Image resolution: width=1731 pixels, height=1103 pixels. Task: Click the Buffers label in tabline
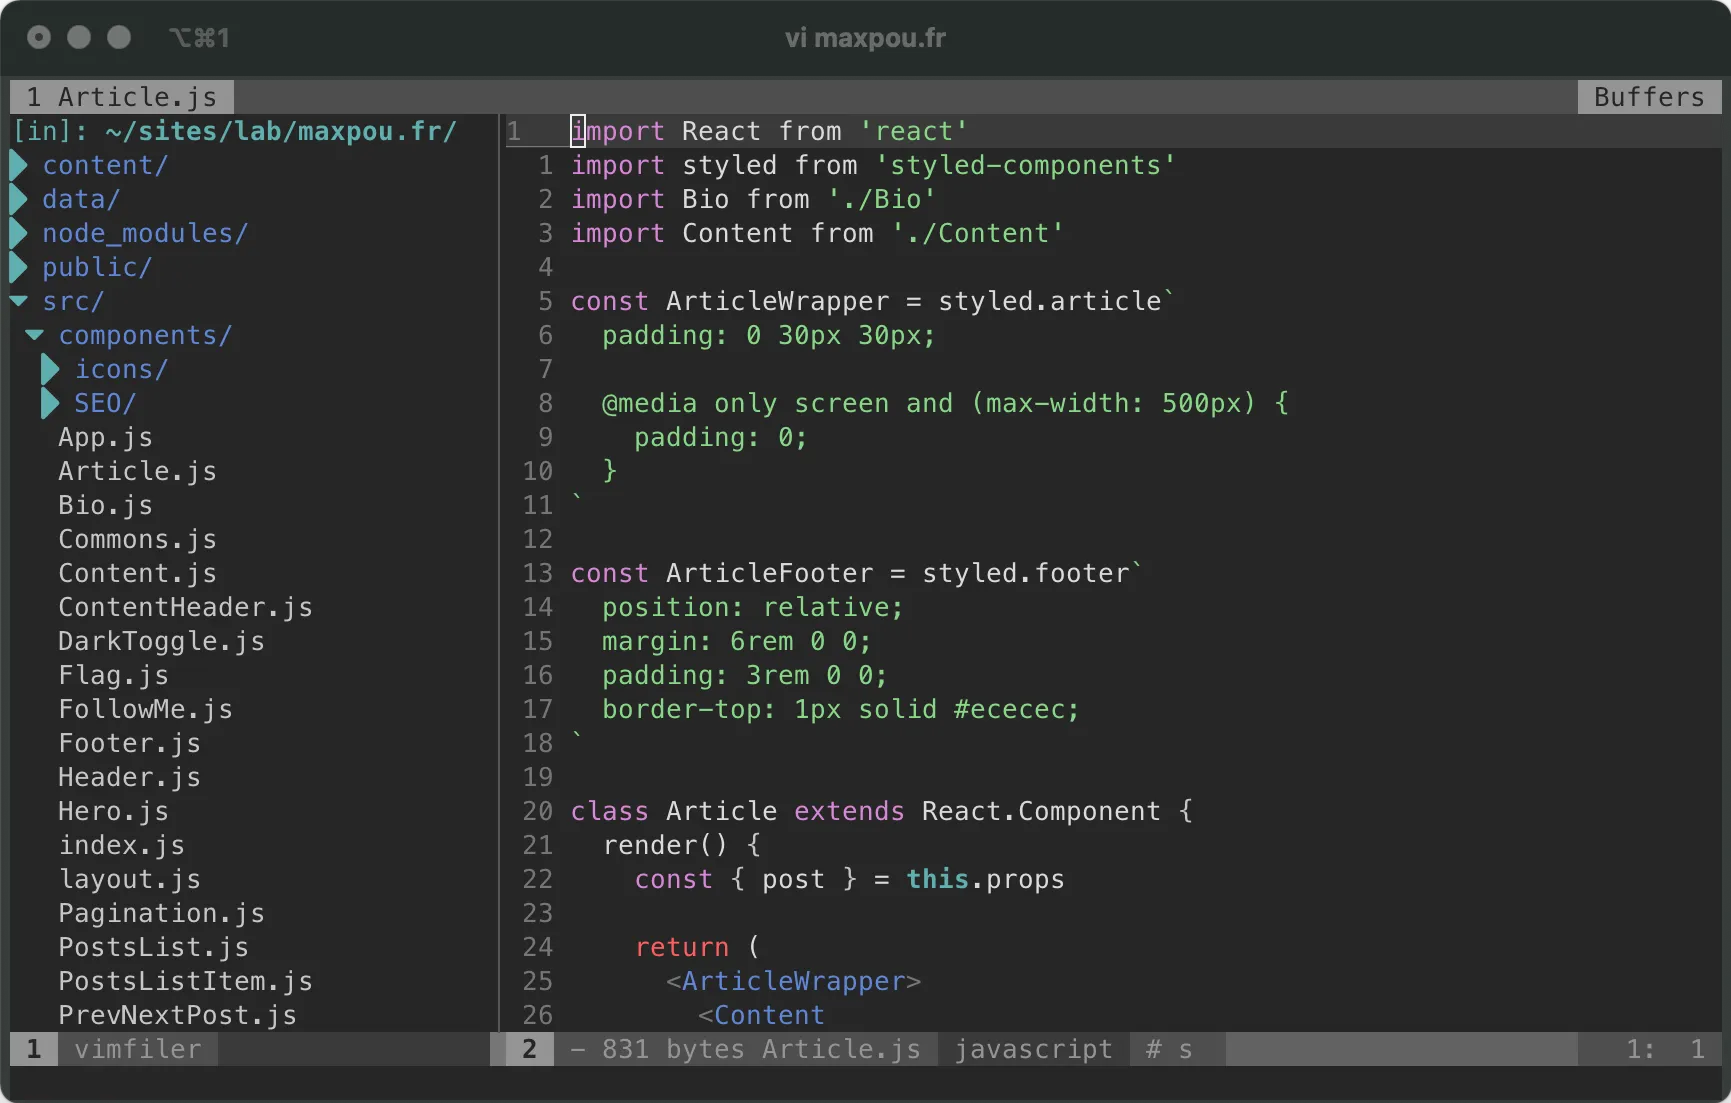1649,97
